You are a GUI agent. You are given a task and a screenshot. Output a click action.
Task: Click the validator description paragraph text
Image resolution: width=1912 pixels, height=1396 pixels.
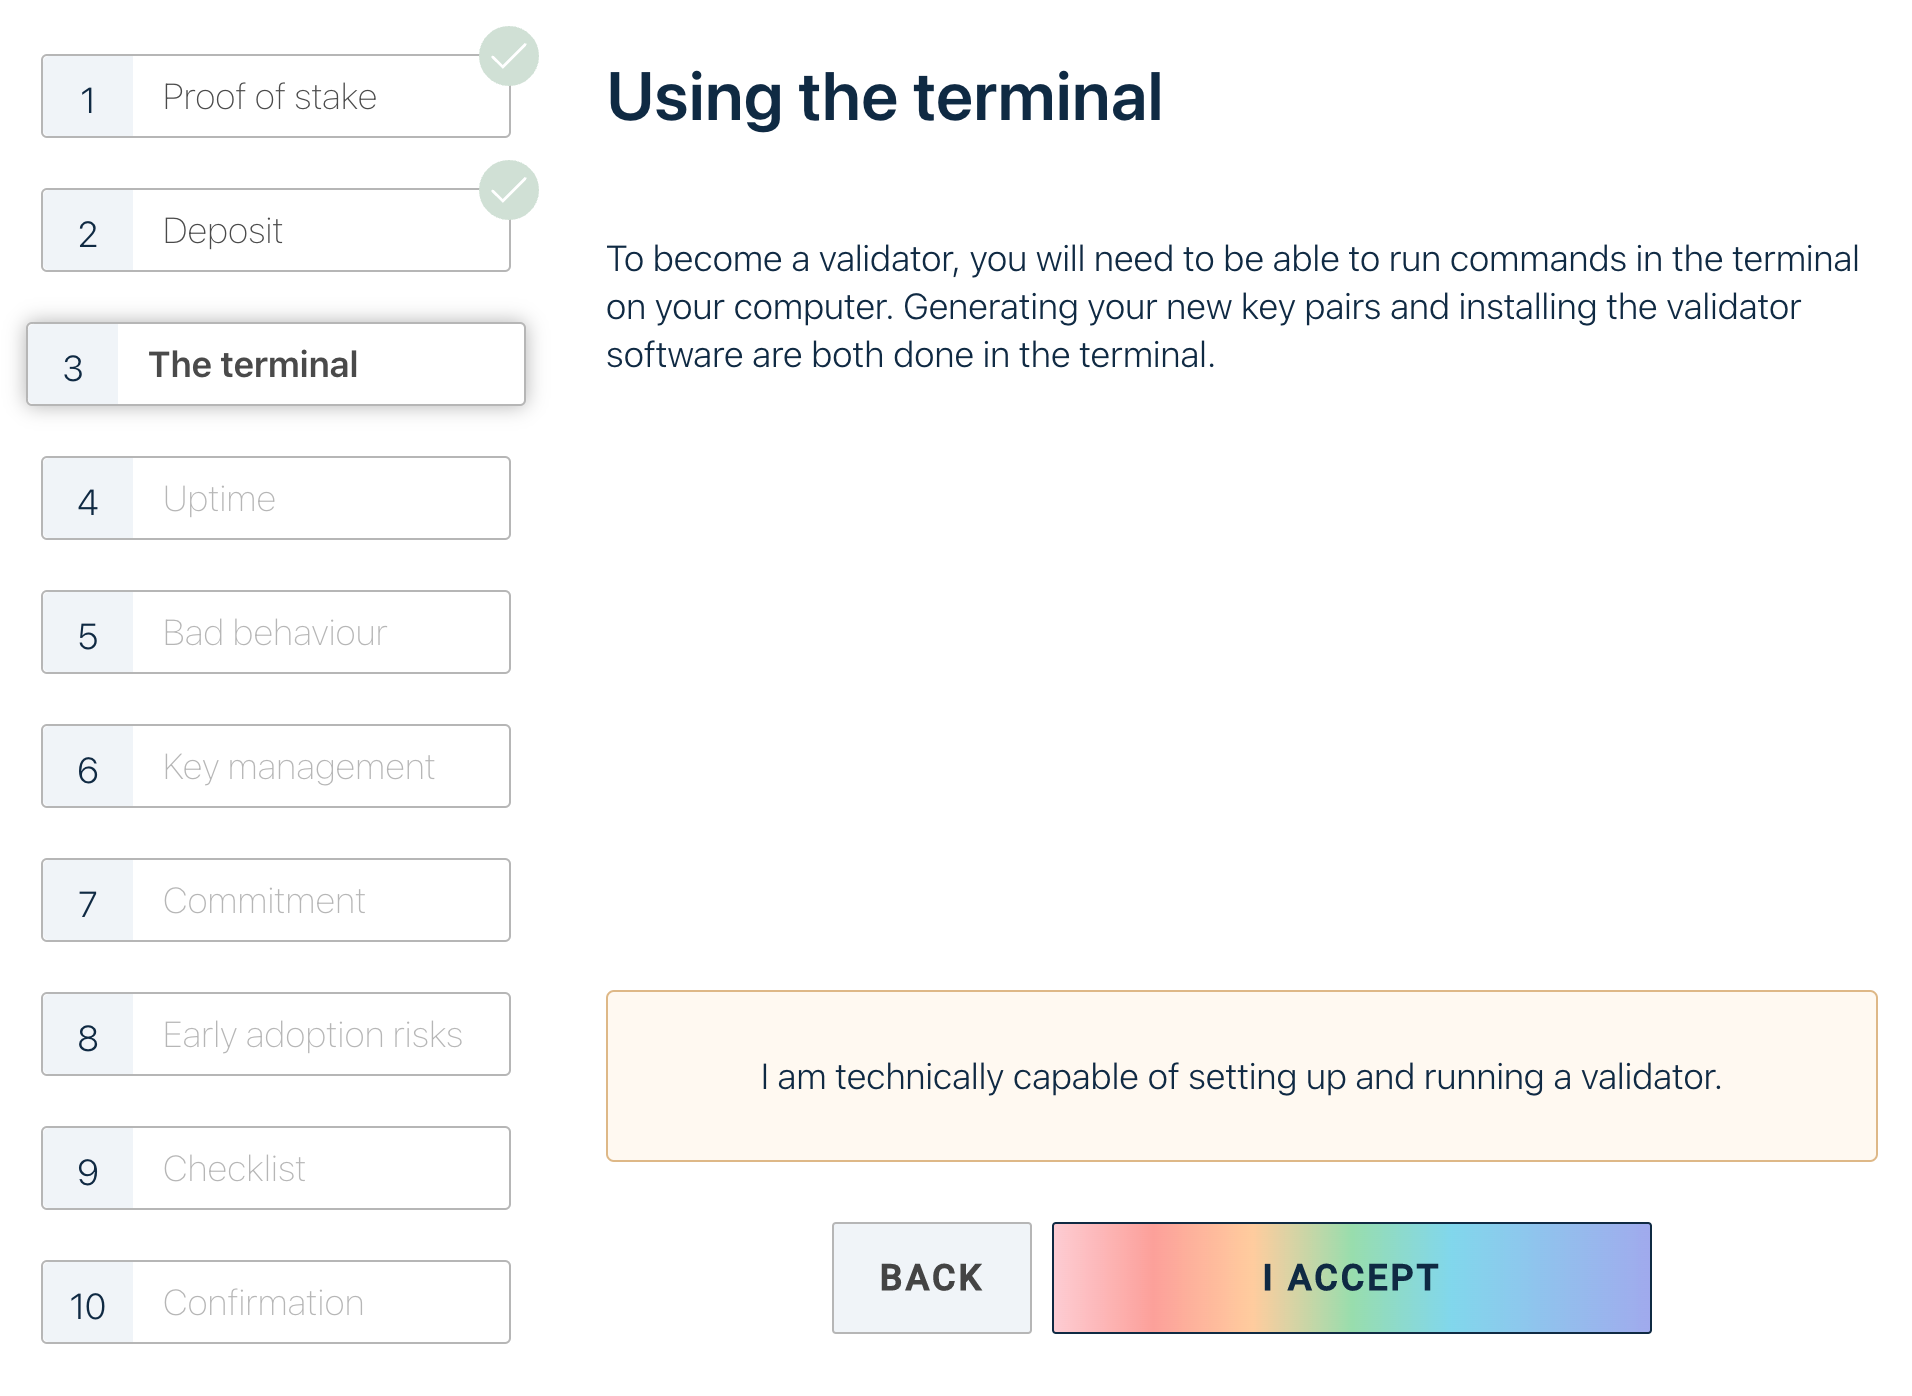point(1232,306)
